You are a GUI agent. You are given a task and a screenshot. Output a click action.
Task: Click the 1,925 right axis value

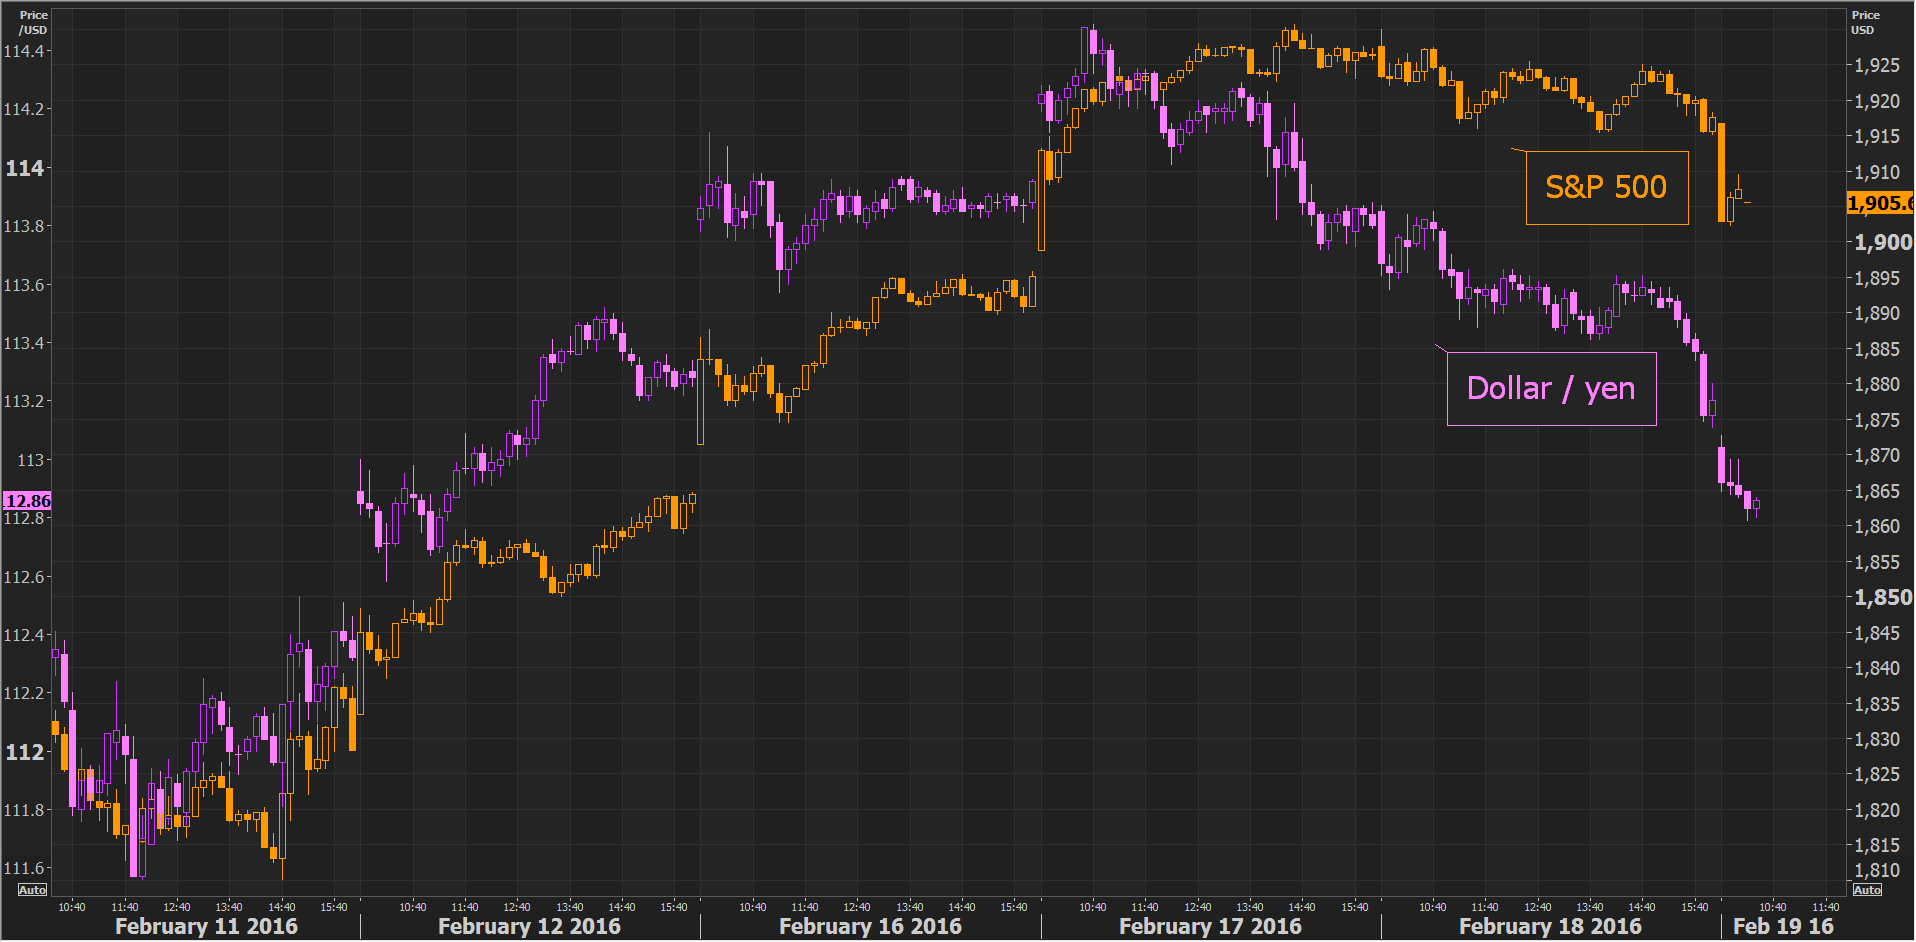click(1877, 66)
